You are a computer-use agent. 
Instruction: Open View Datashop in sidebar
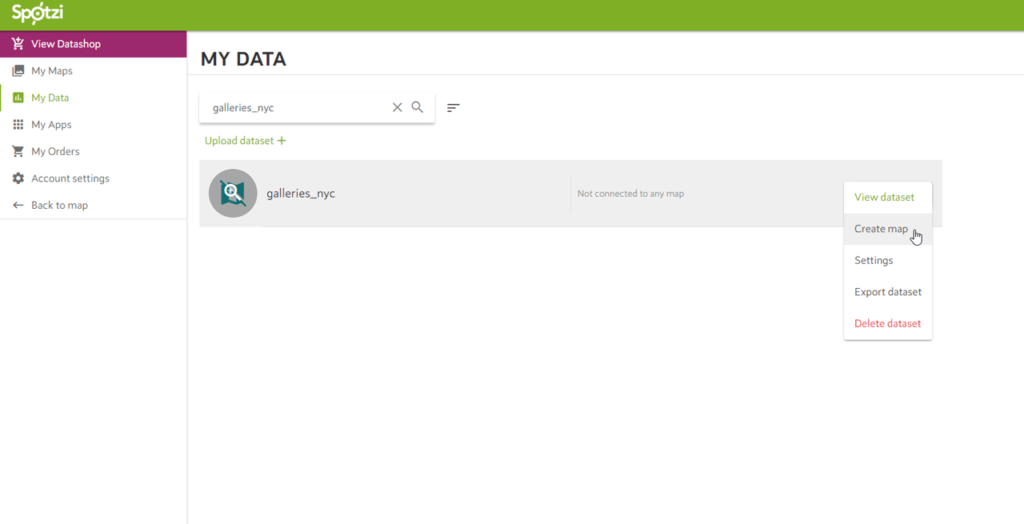pyautogui.click(x=93, y=44)
